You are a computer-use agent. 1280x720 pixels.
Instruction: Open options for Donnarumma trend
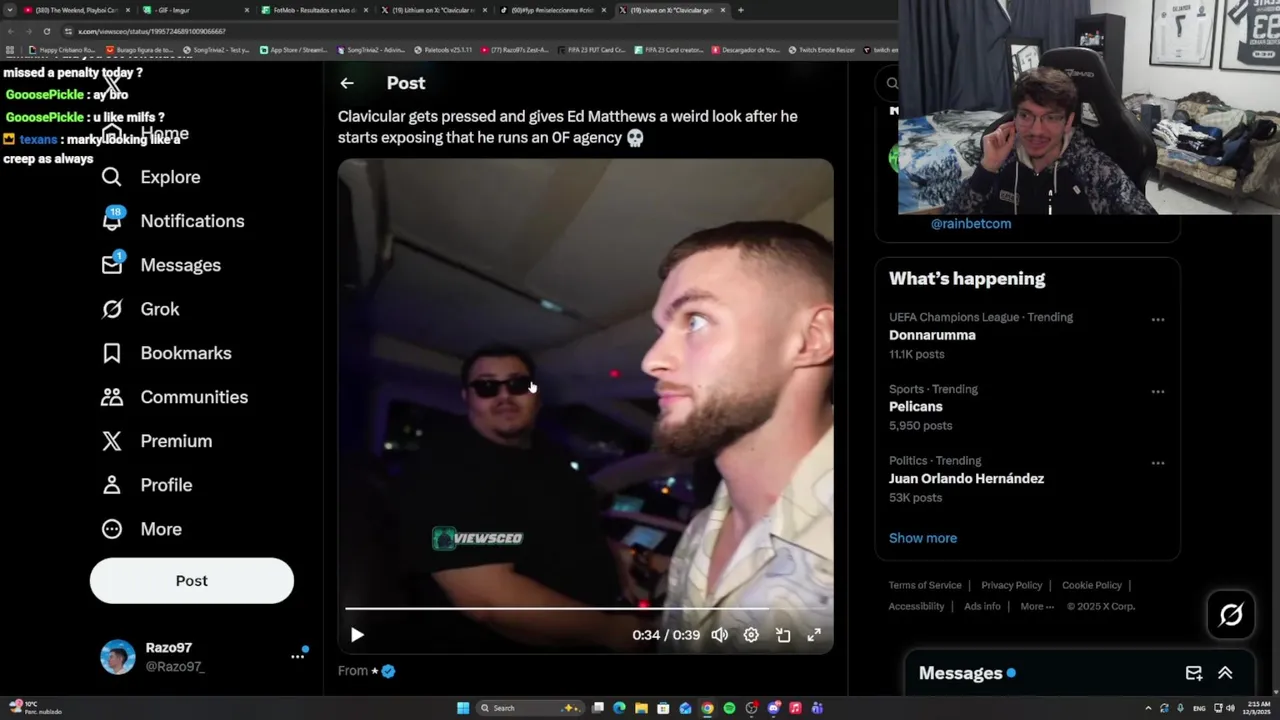[1158, 320]
